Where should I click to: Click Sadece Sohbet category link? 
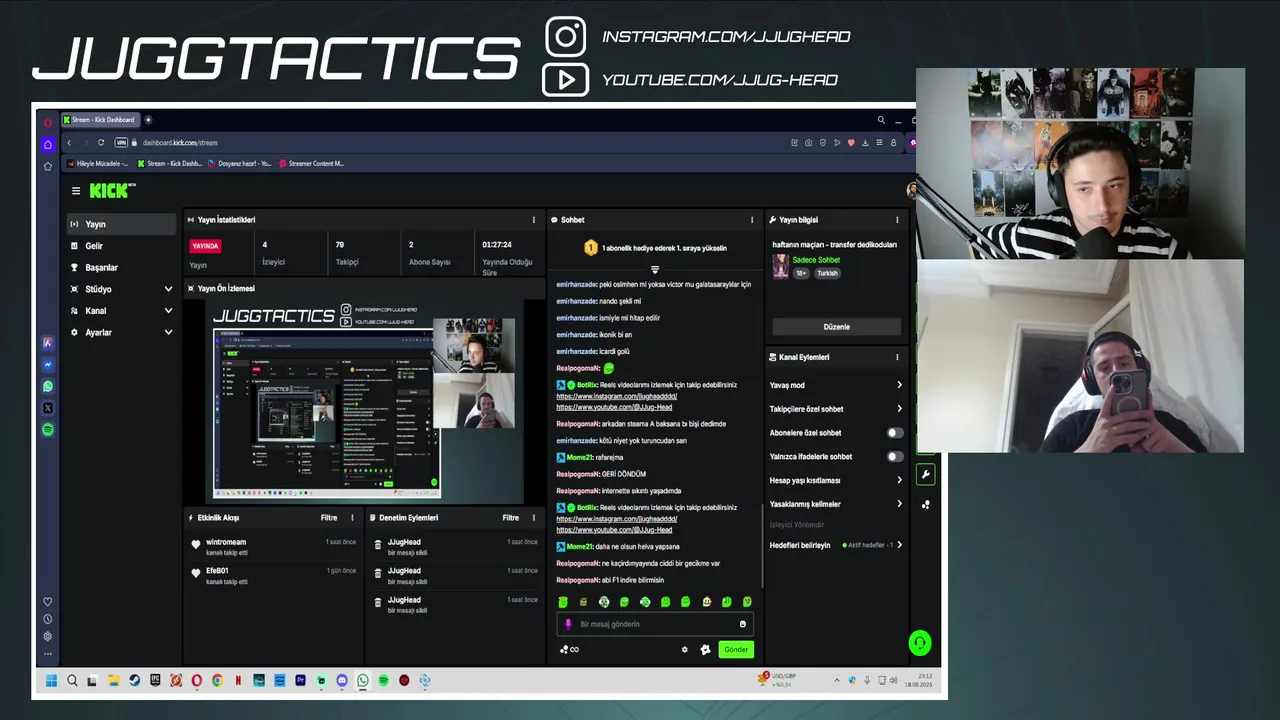(816, 260)
